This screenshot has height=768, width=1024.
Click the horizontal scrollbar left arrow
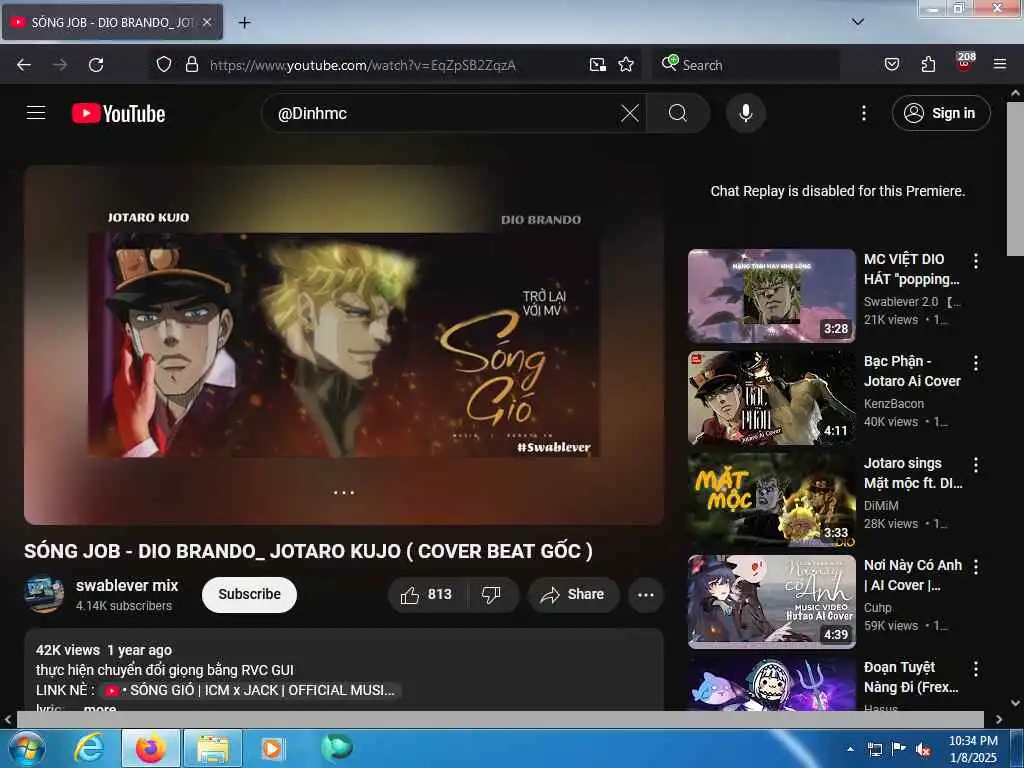pyautogui.click(x=8, y=719)
